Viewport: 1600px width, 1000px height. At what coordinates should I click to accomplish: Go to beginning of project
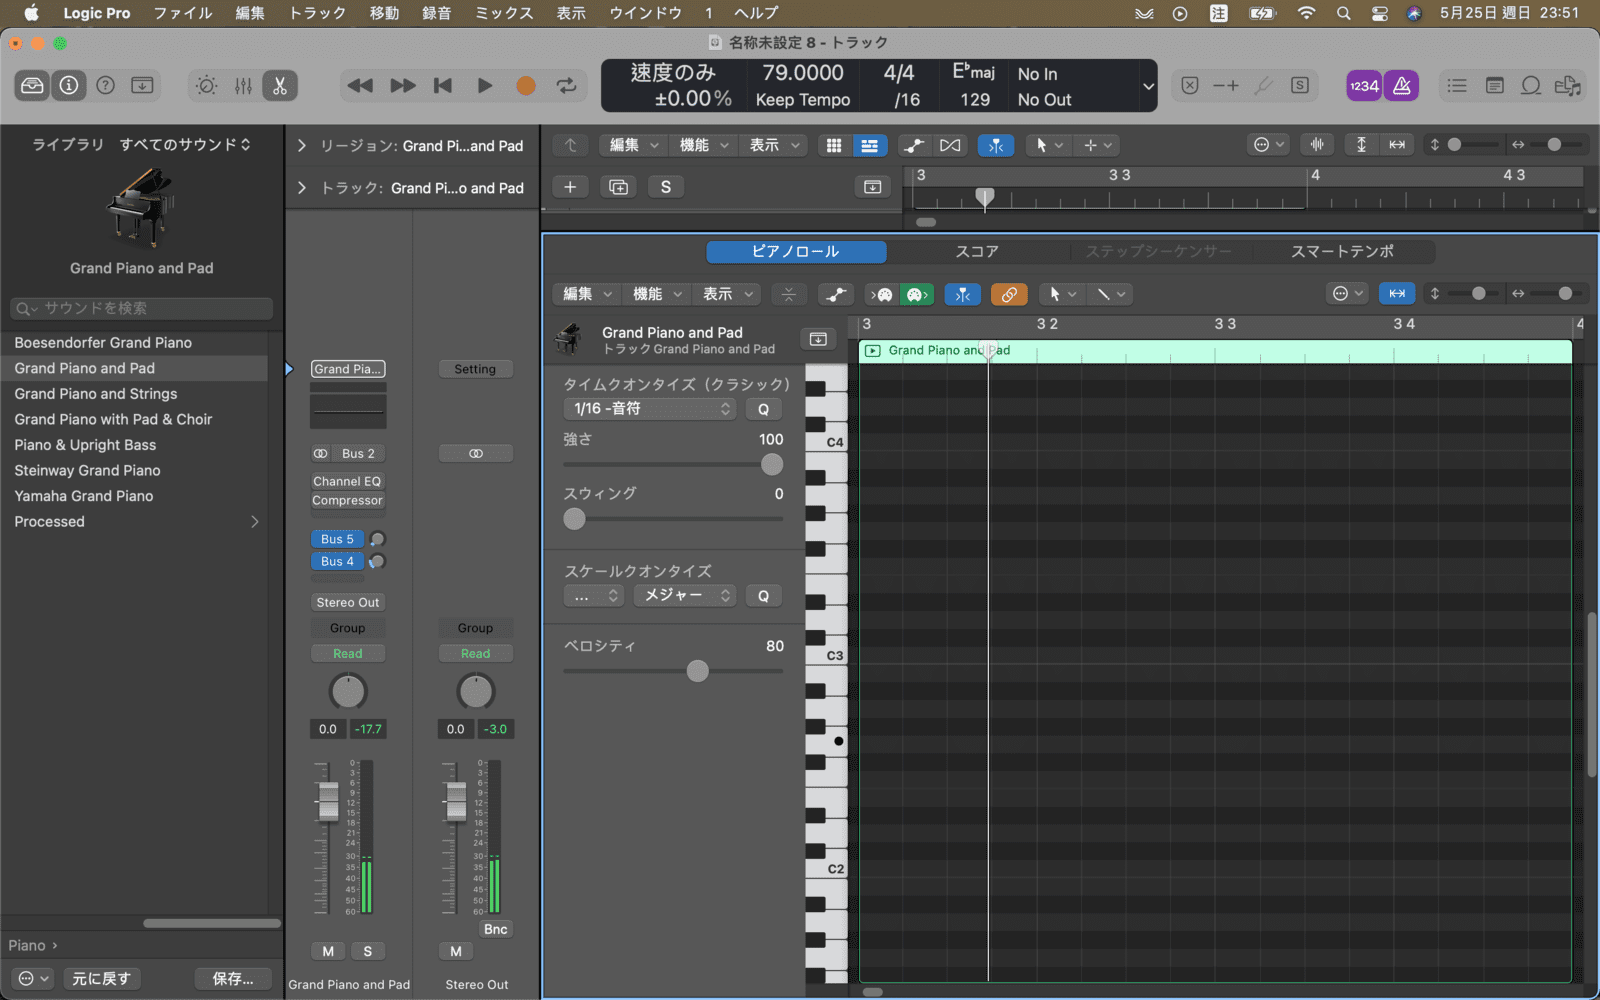(443, 86)
